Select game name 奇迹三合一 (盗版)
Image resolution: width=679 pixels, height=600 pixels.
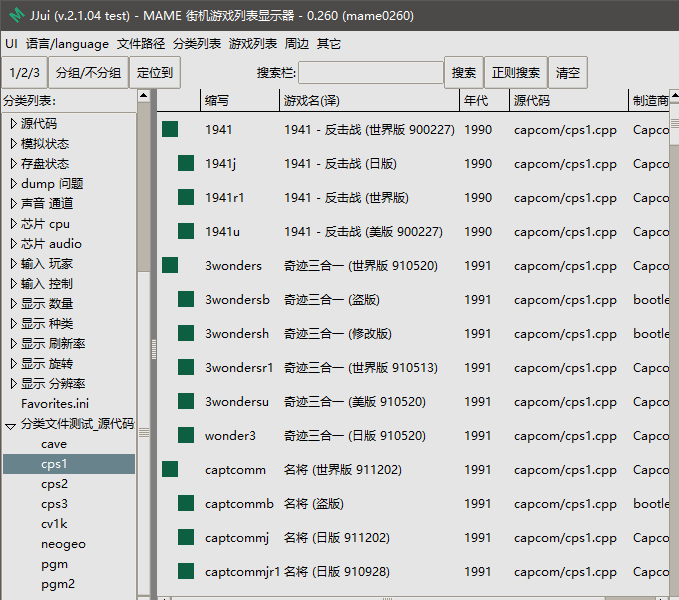(332, 300)
